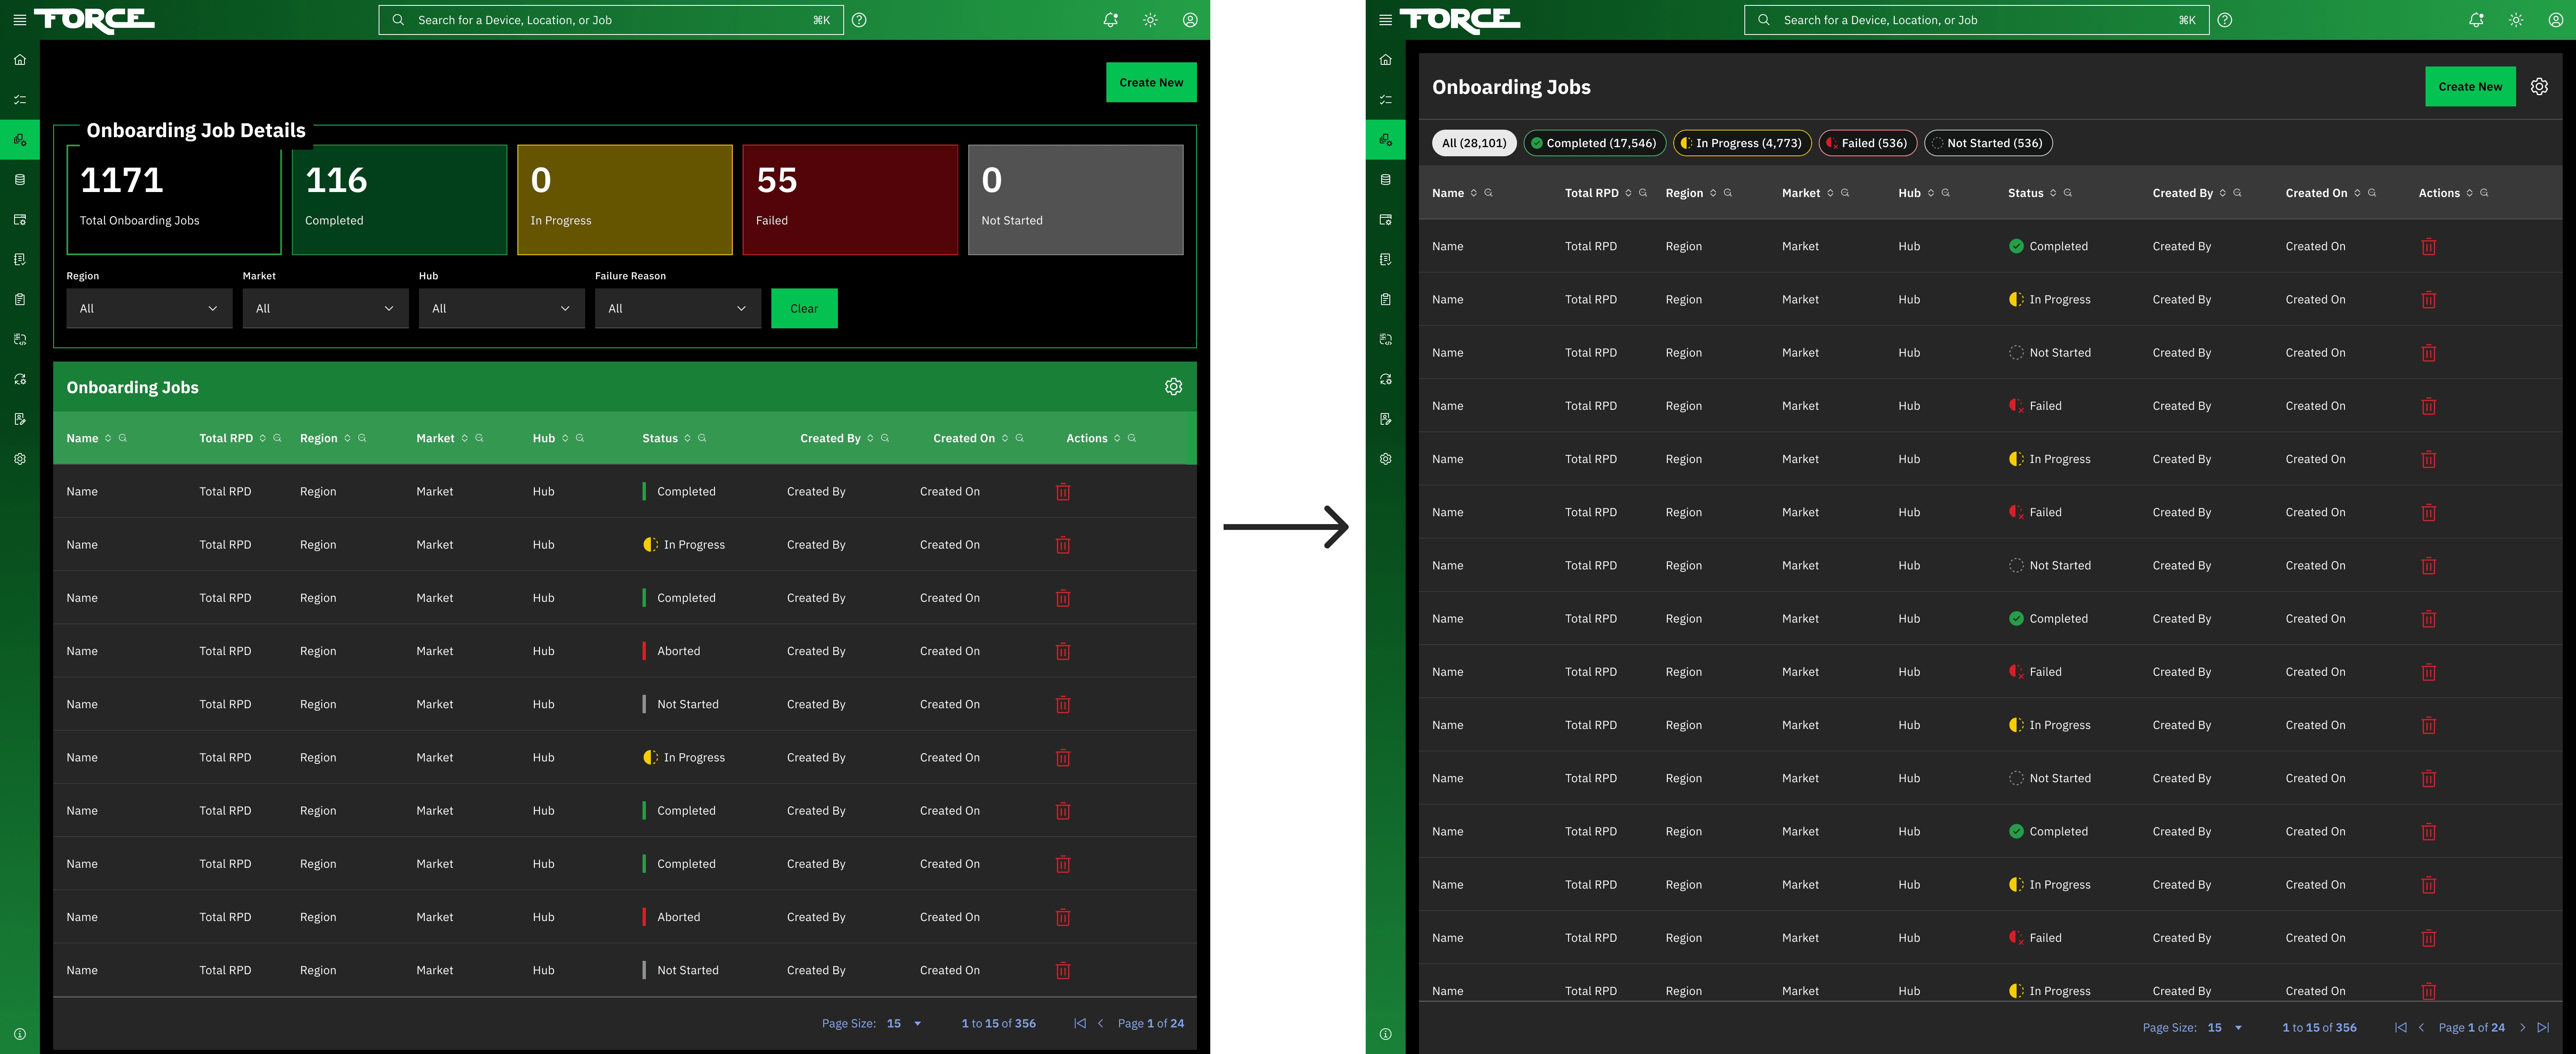Open the Hub filter dropdown
This screenshot has height=1054, width=2576.
pos(501,308)
